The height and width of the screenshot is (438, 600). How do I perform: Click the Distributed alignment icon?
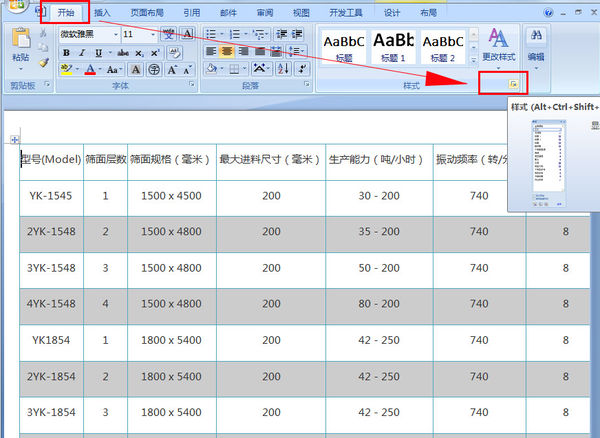pyautogui.click(x=276, y=51)
